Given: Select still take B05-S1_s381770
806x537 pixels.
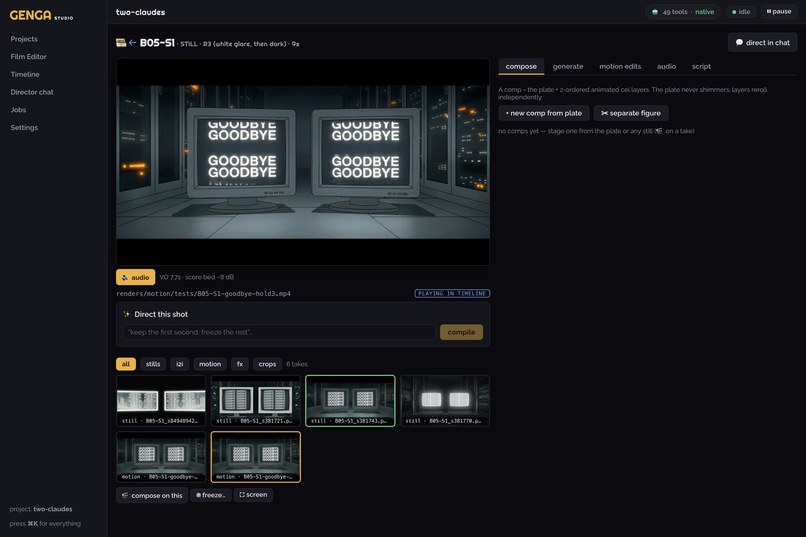Looking at the screenshot, I should click(x=445, y=401).
